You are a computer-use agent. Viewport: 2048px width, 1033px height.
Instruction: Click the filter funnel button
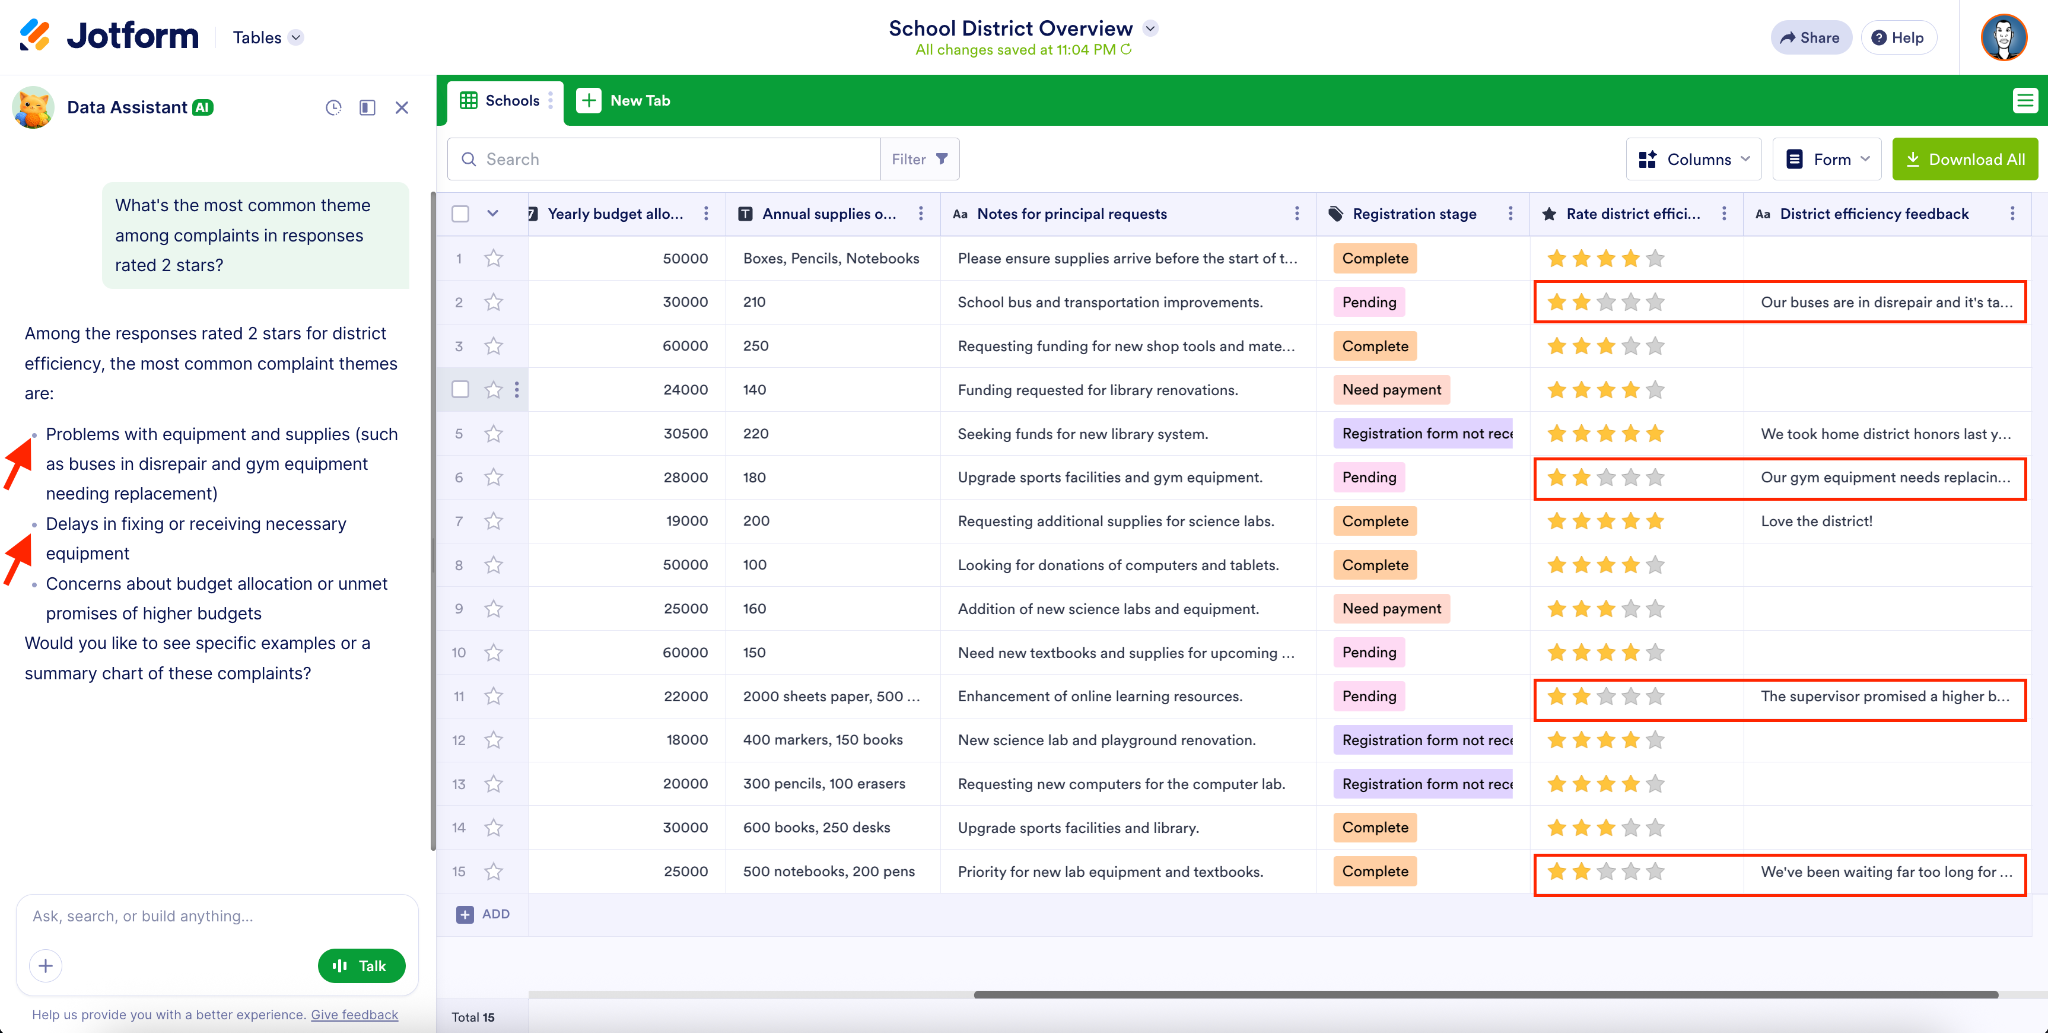(x=920, y=159)
